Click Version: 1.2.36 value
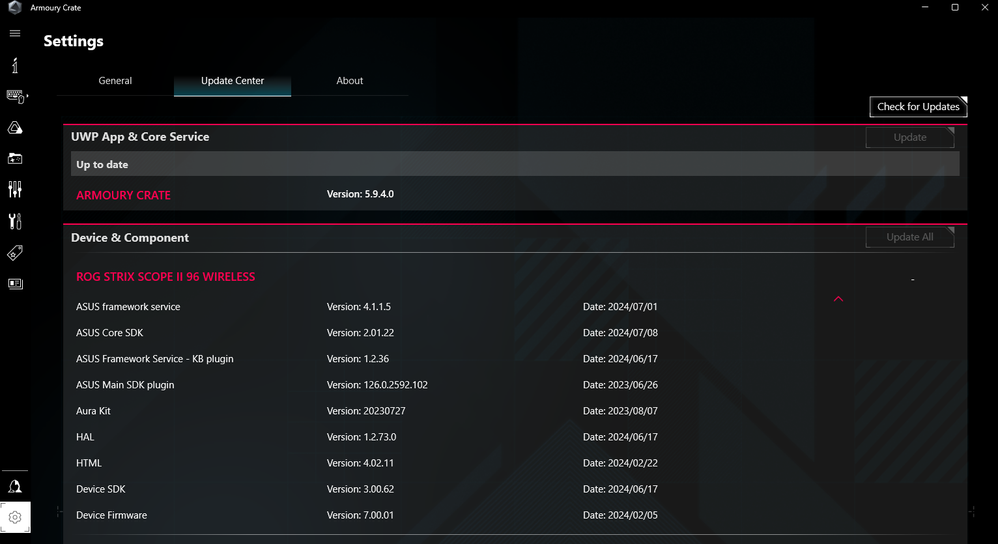Viewport: 998px width, 544px height. click(358, 359)
